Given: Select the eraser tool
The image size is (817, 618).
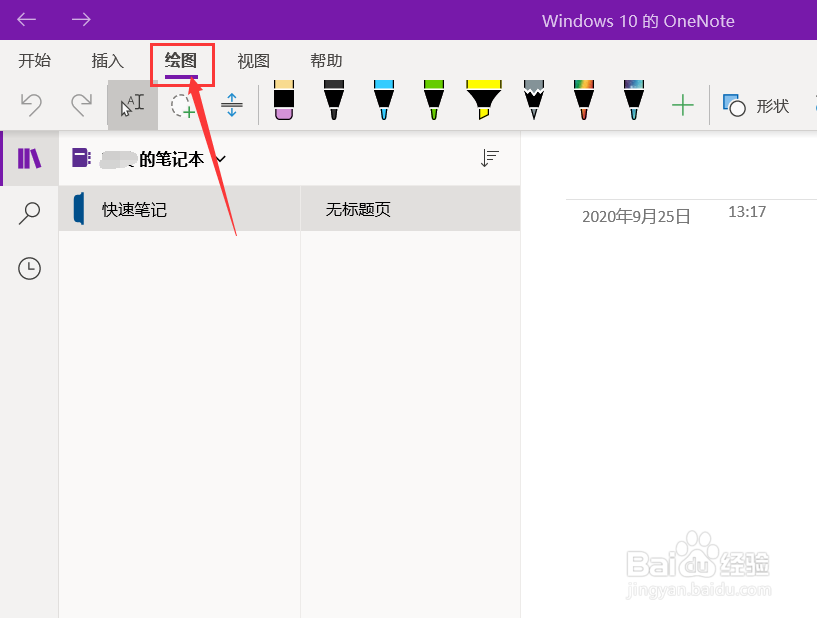Looking at the screenshot, I should click(x=283, y=100).
